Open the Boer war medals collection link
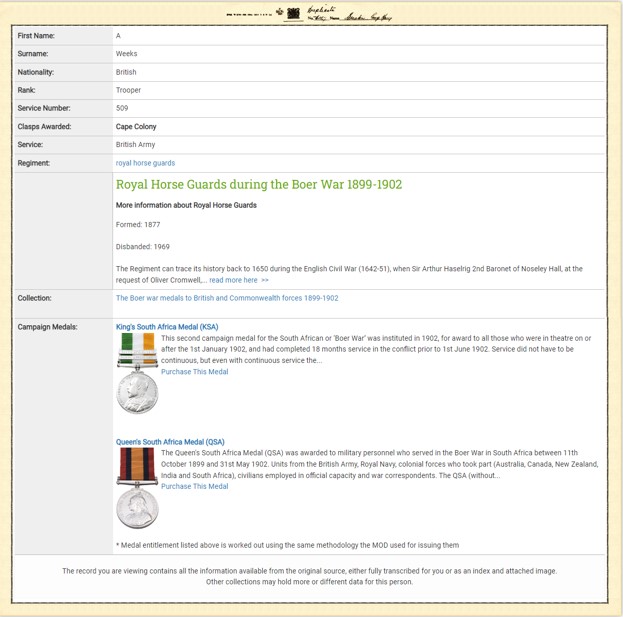Image resolution: width=623 pixels, height=617 pixels. pyautogui.click(x=227, y=298)
